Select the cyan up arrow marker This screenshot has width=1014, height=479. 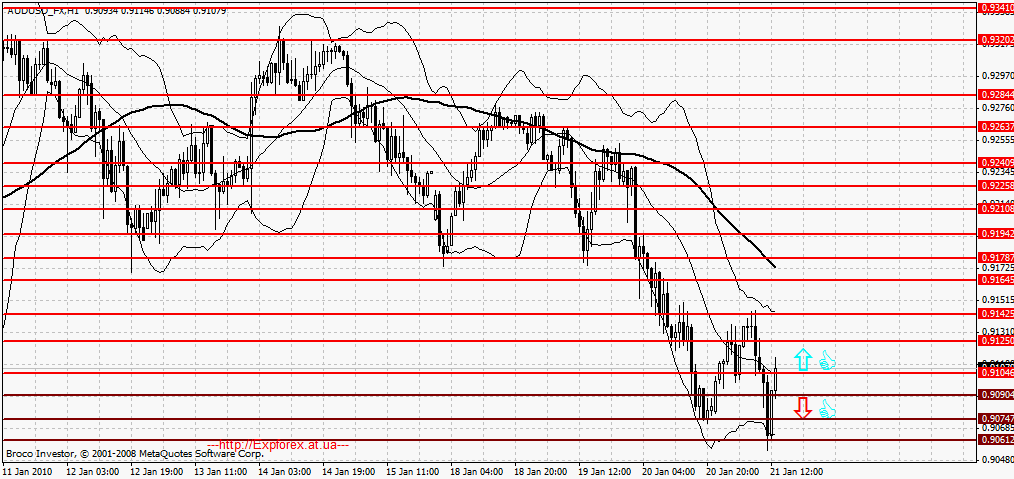coord(803,359)
